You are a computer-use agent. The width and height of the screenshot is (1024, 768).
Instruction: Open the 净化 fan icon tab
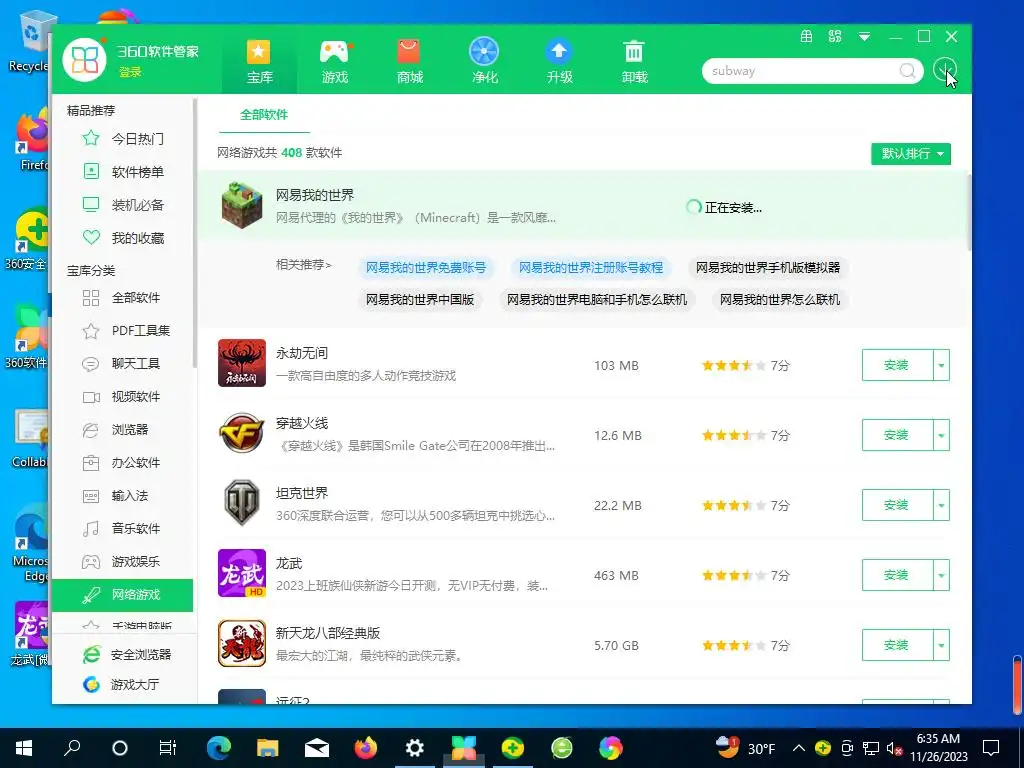click(x=485, y=61)
